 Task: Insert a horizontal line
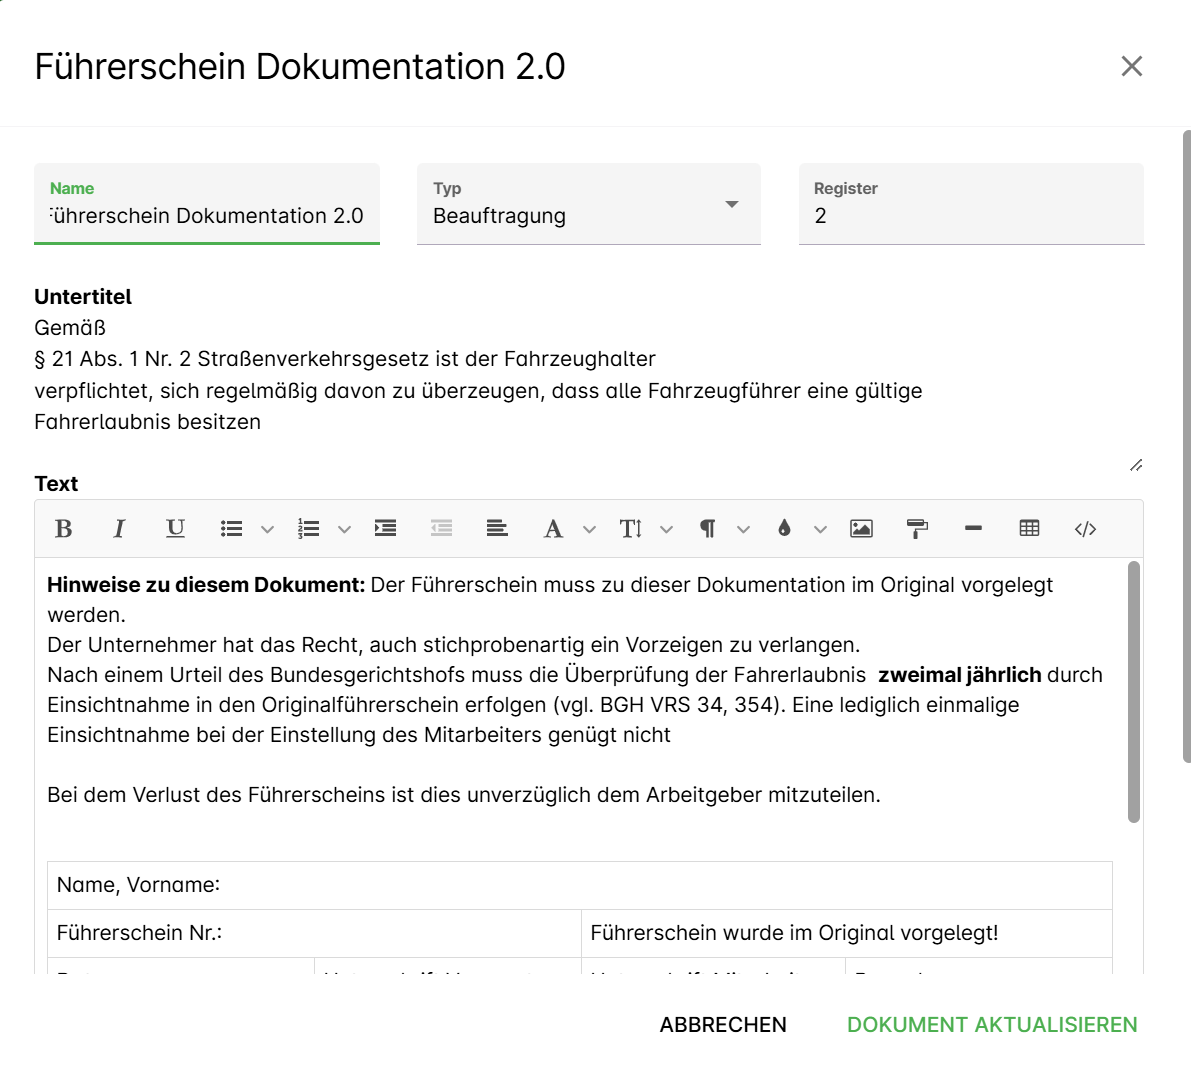[x=973, y=529]
